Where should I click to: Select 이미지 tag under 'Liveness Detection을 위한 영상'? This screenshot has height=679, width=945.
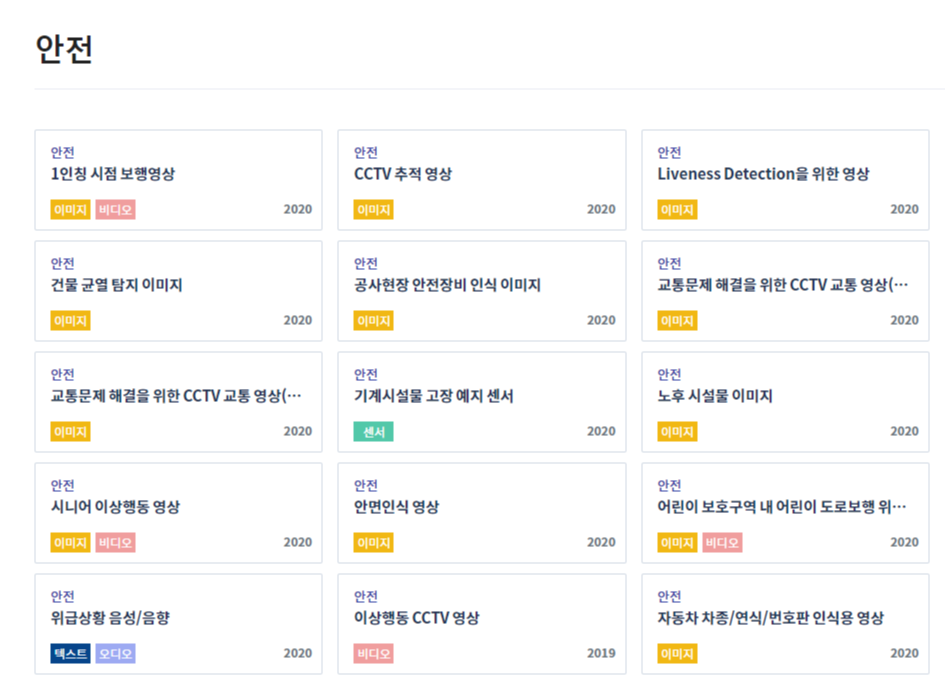tap(677, 210)
